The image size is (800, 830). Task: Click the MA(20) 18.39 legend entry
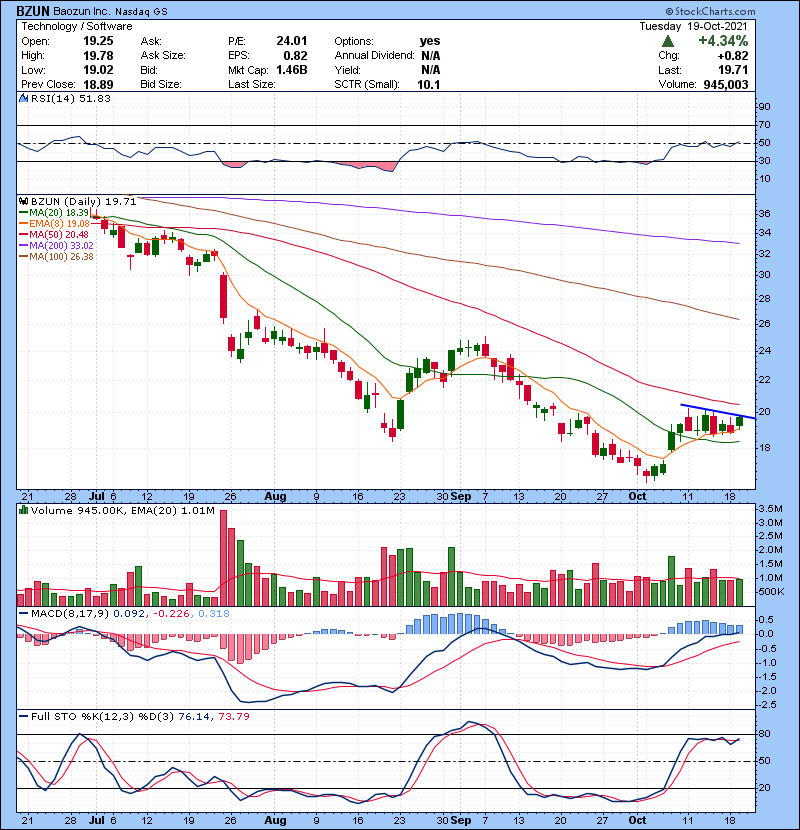pos(55,213)
